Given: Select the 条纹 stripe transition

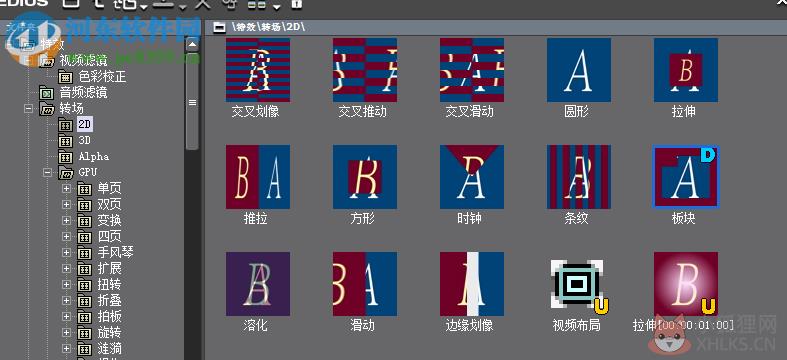Looking at the screenshot, I should (579, 177).
